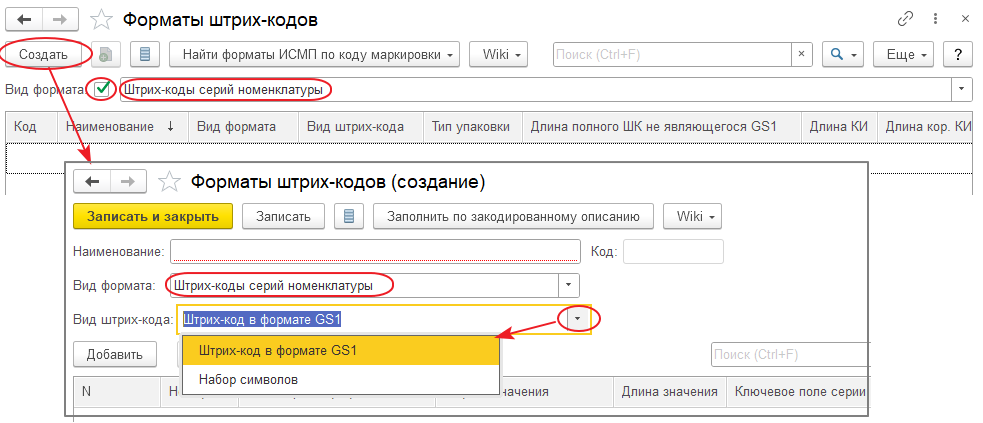
Task: Toggle the Вид формата filter checkbox
Action: pyautogui.click(x=102, y=89)
